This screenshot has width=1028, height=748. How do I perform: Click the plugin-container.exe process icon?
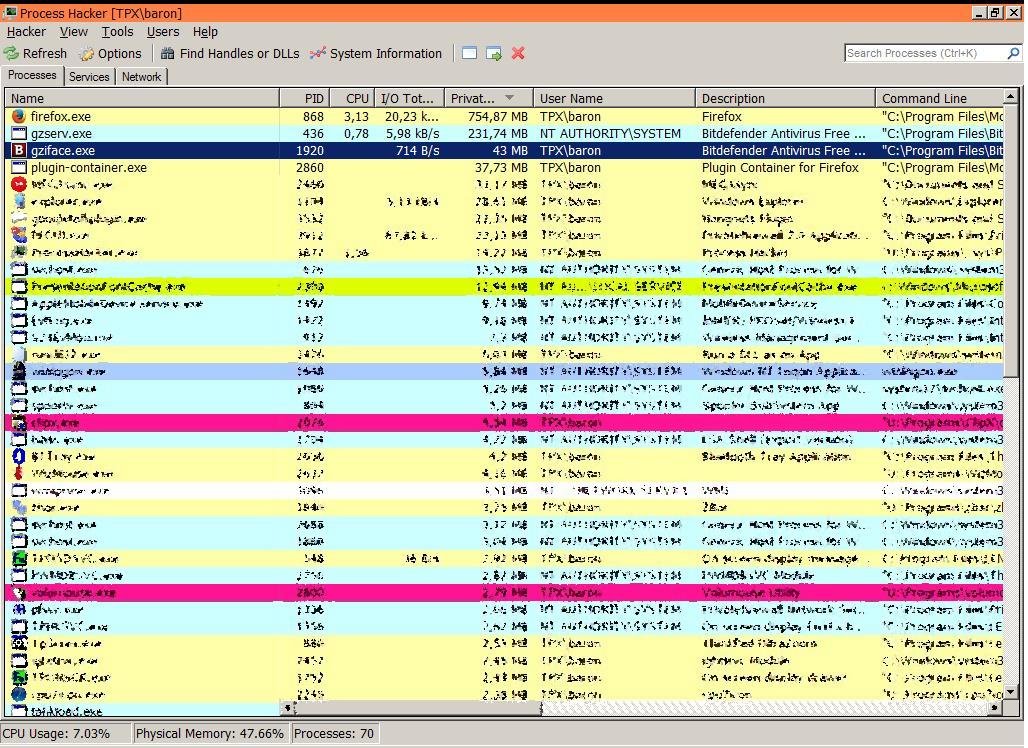tap(18, 167)
